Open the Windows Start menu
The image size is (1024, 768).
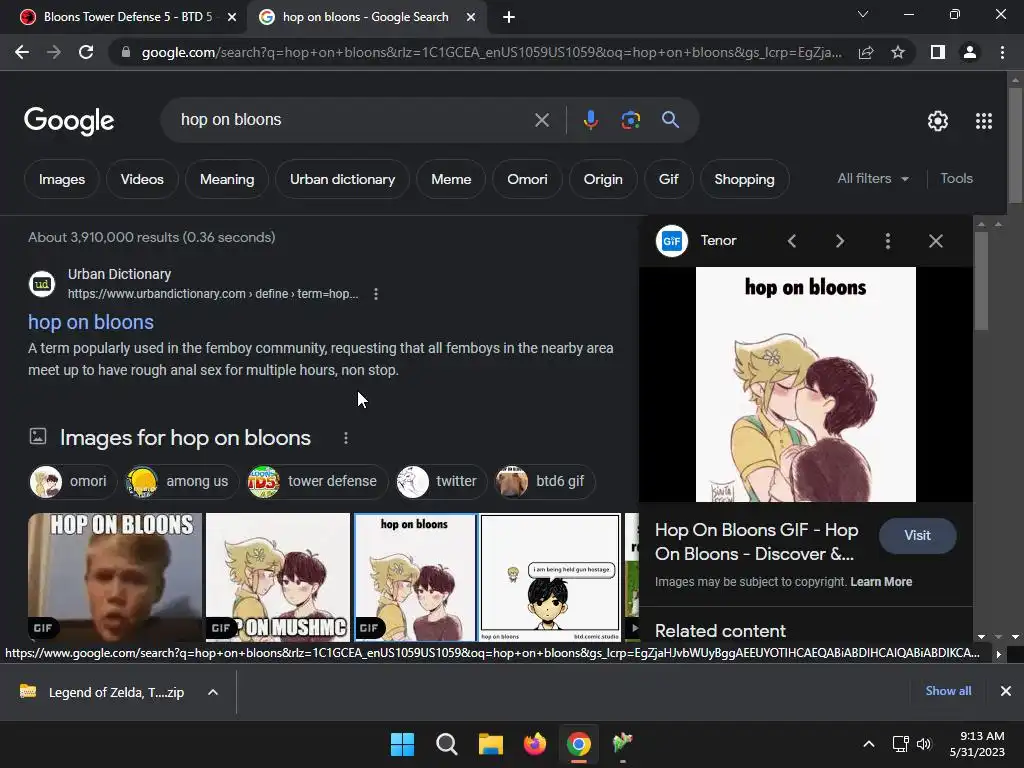402,744
